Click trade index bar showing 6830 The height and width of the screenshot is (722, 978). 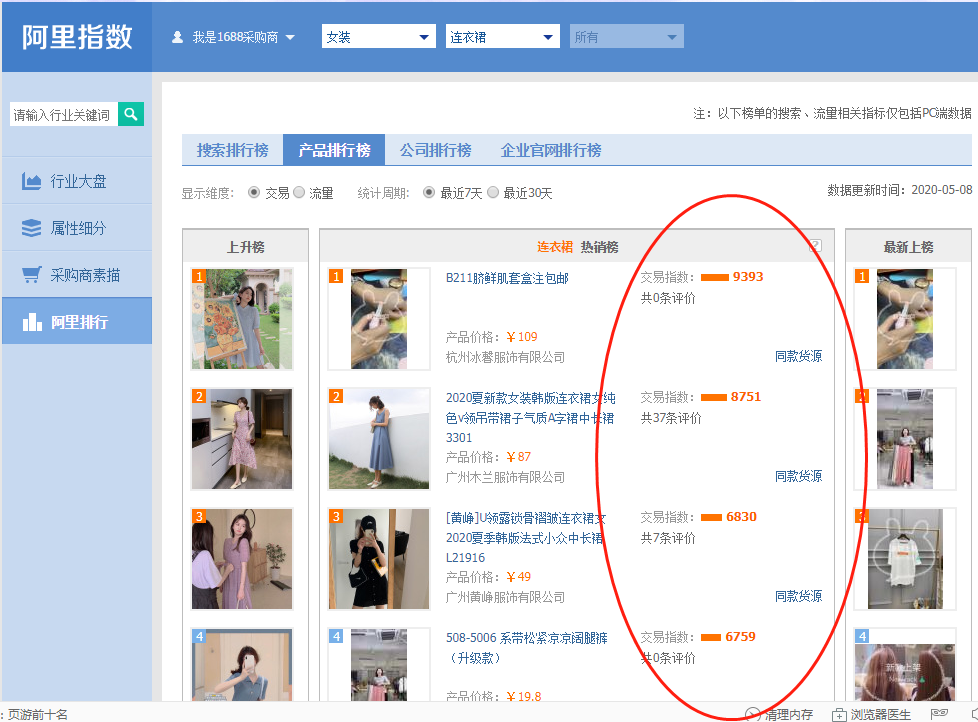click(x=712, y=517)
